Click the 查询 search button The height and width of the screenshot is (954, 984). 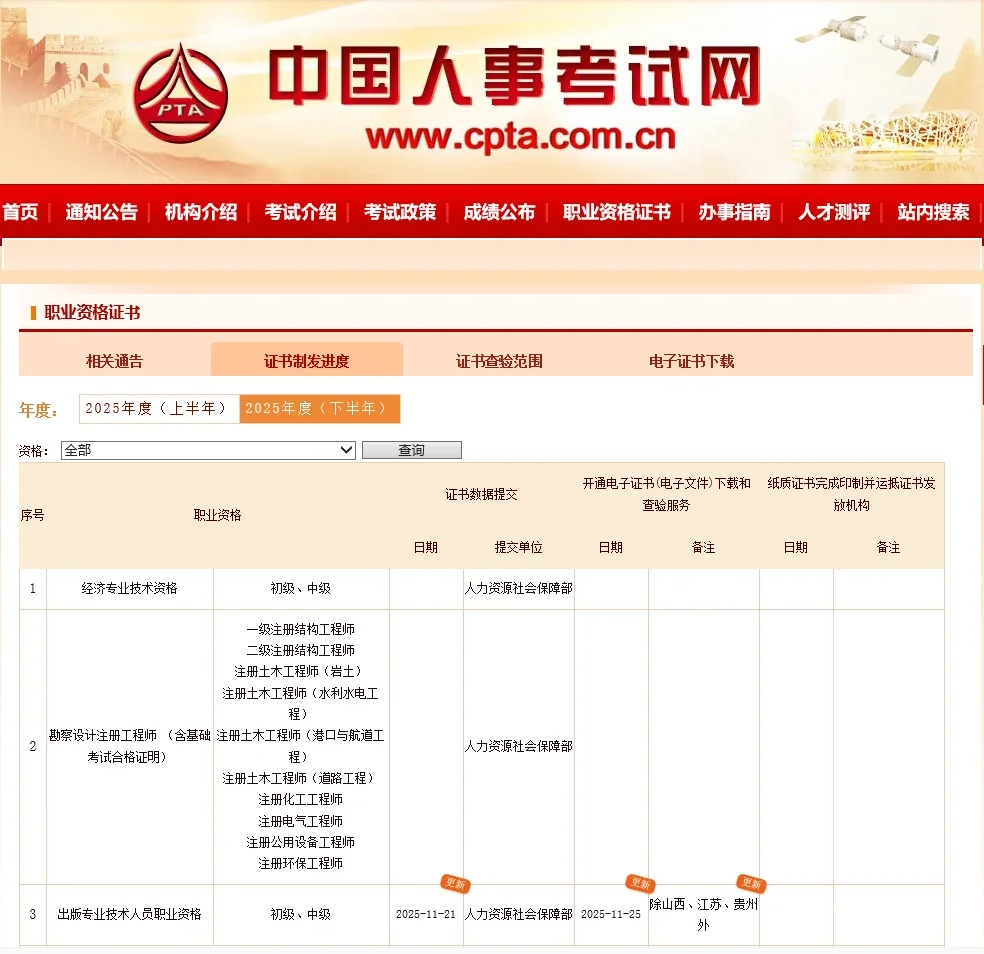[x=411, y=450]
